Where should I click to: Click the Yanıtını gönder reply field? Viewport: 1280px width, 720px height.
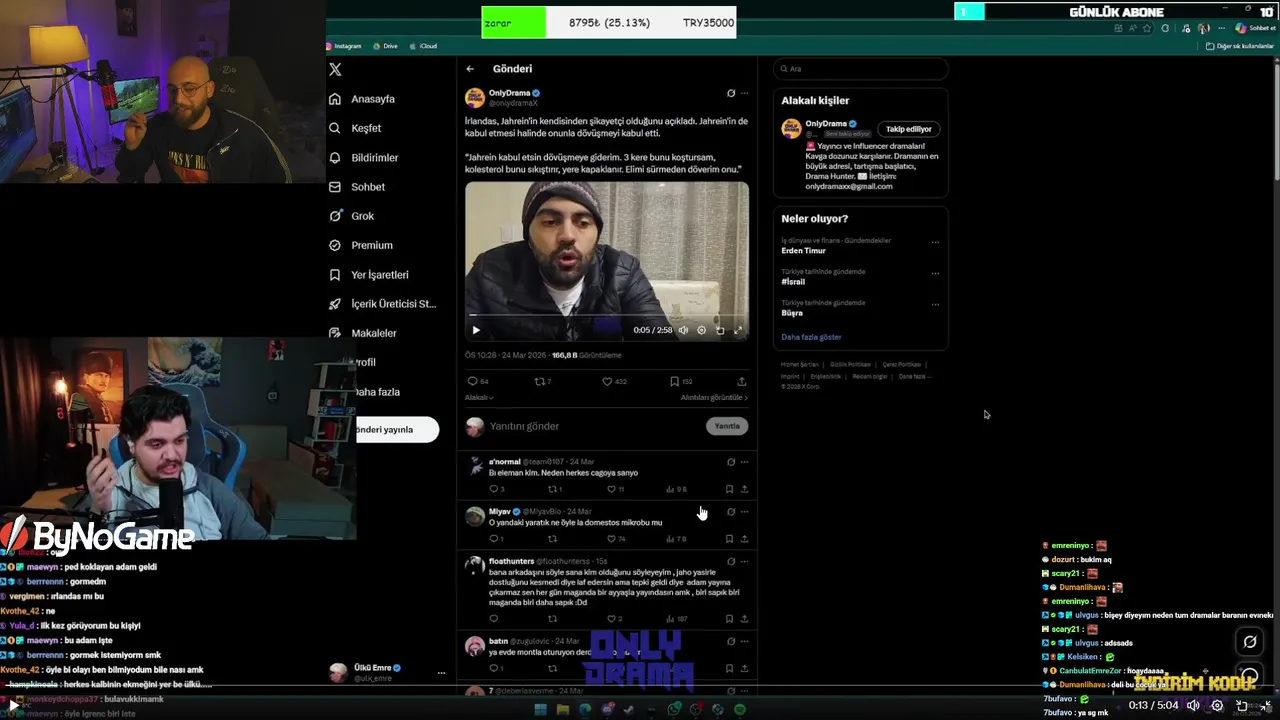point(595,426)
